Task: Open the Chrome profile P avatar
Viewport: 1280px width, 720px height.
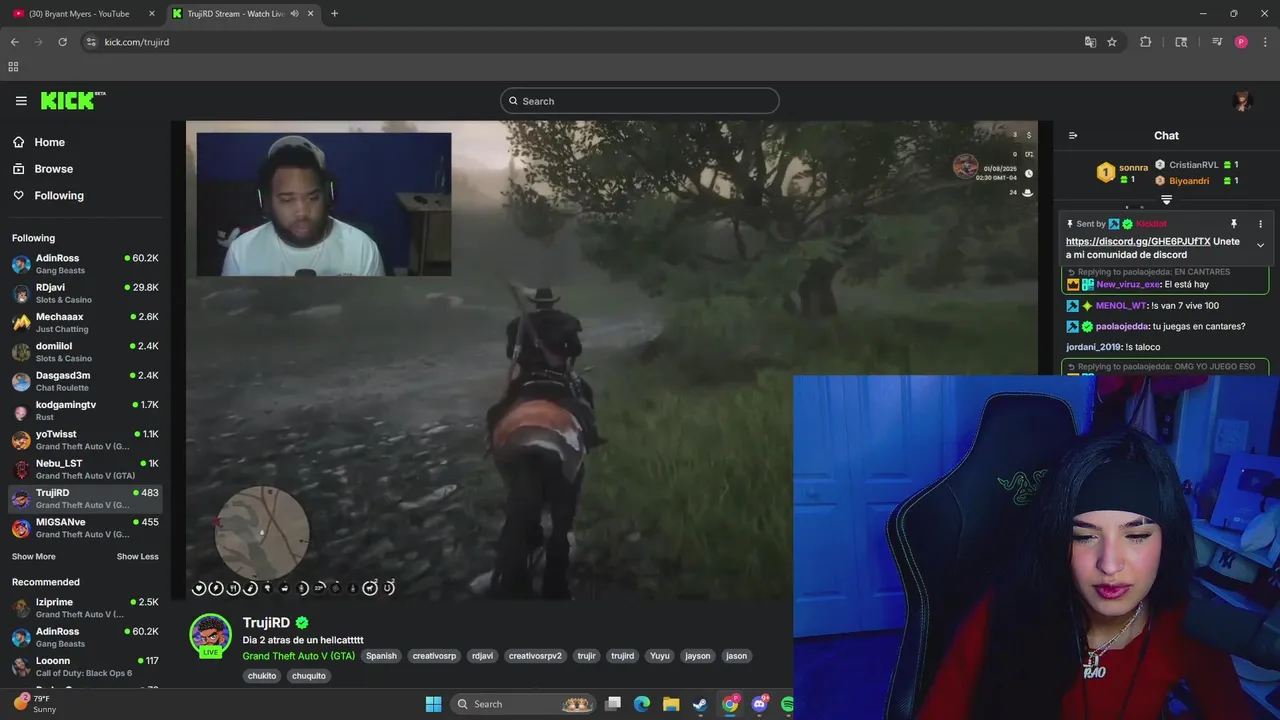Action: point(1241,42)
